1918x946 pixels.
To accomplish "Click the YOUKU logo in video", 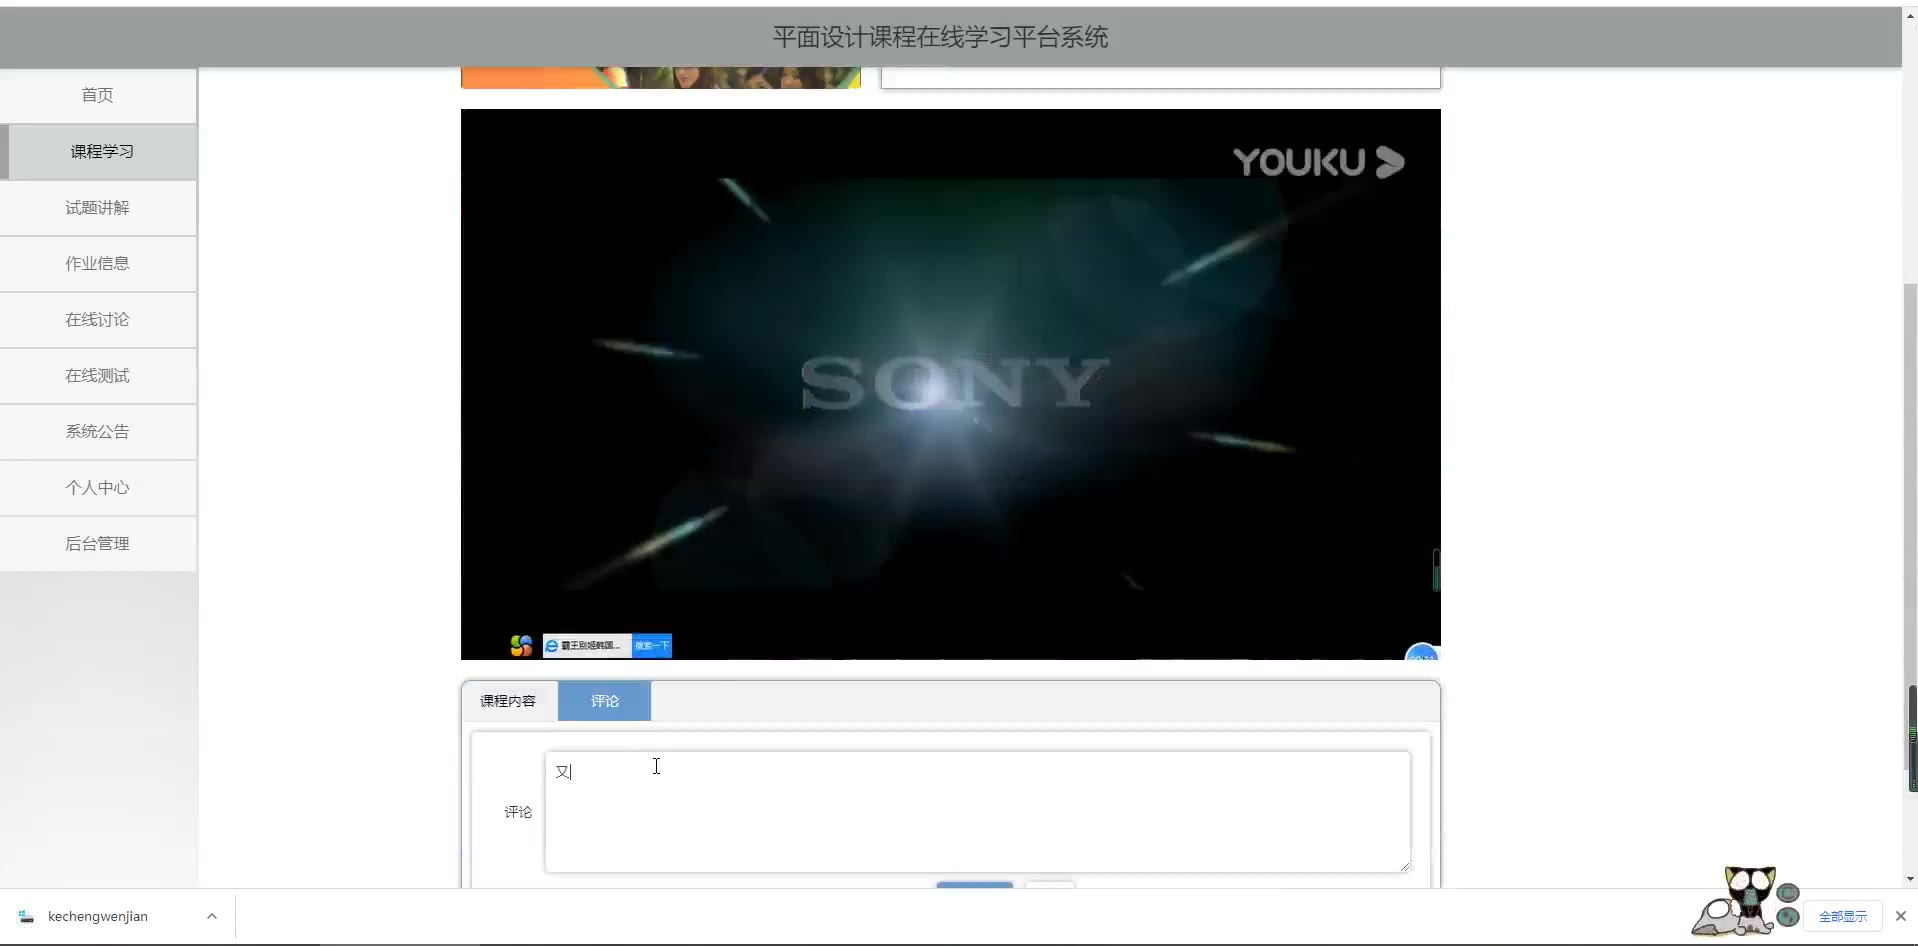I will (1318, 162).
